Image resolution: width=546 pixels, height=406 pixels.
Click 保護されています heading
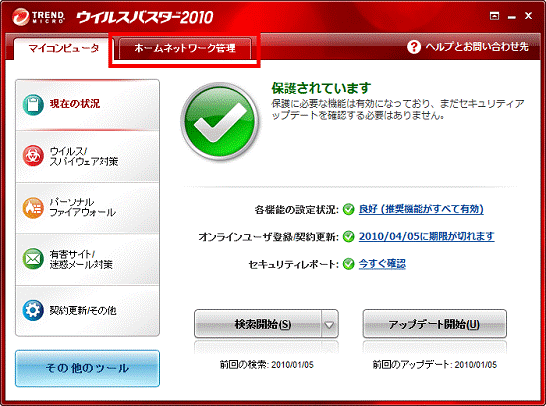321,88
